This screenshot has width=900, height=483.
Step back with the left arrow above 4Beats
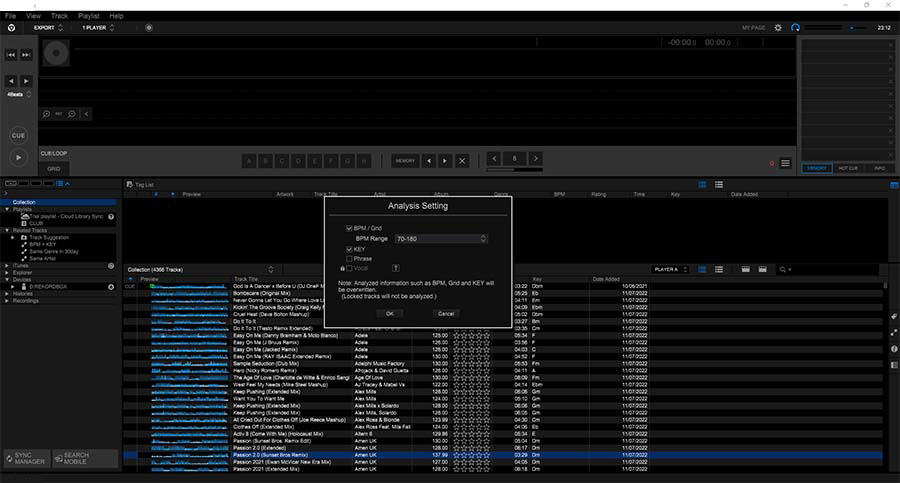tap(11, 81)
